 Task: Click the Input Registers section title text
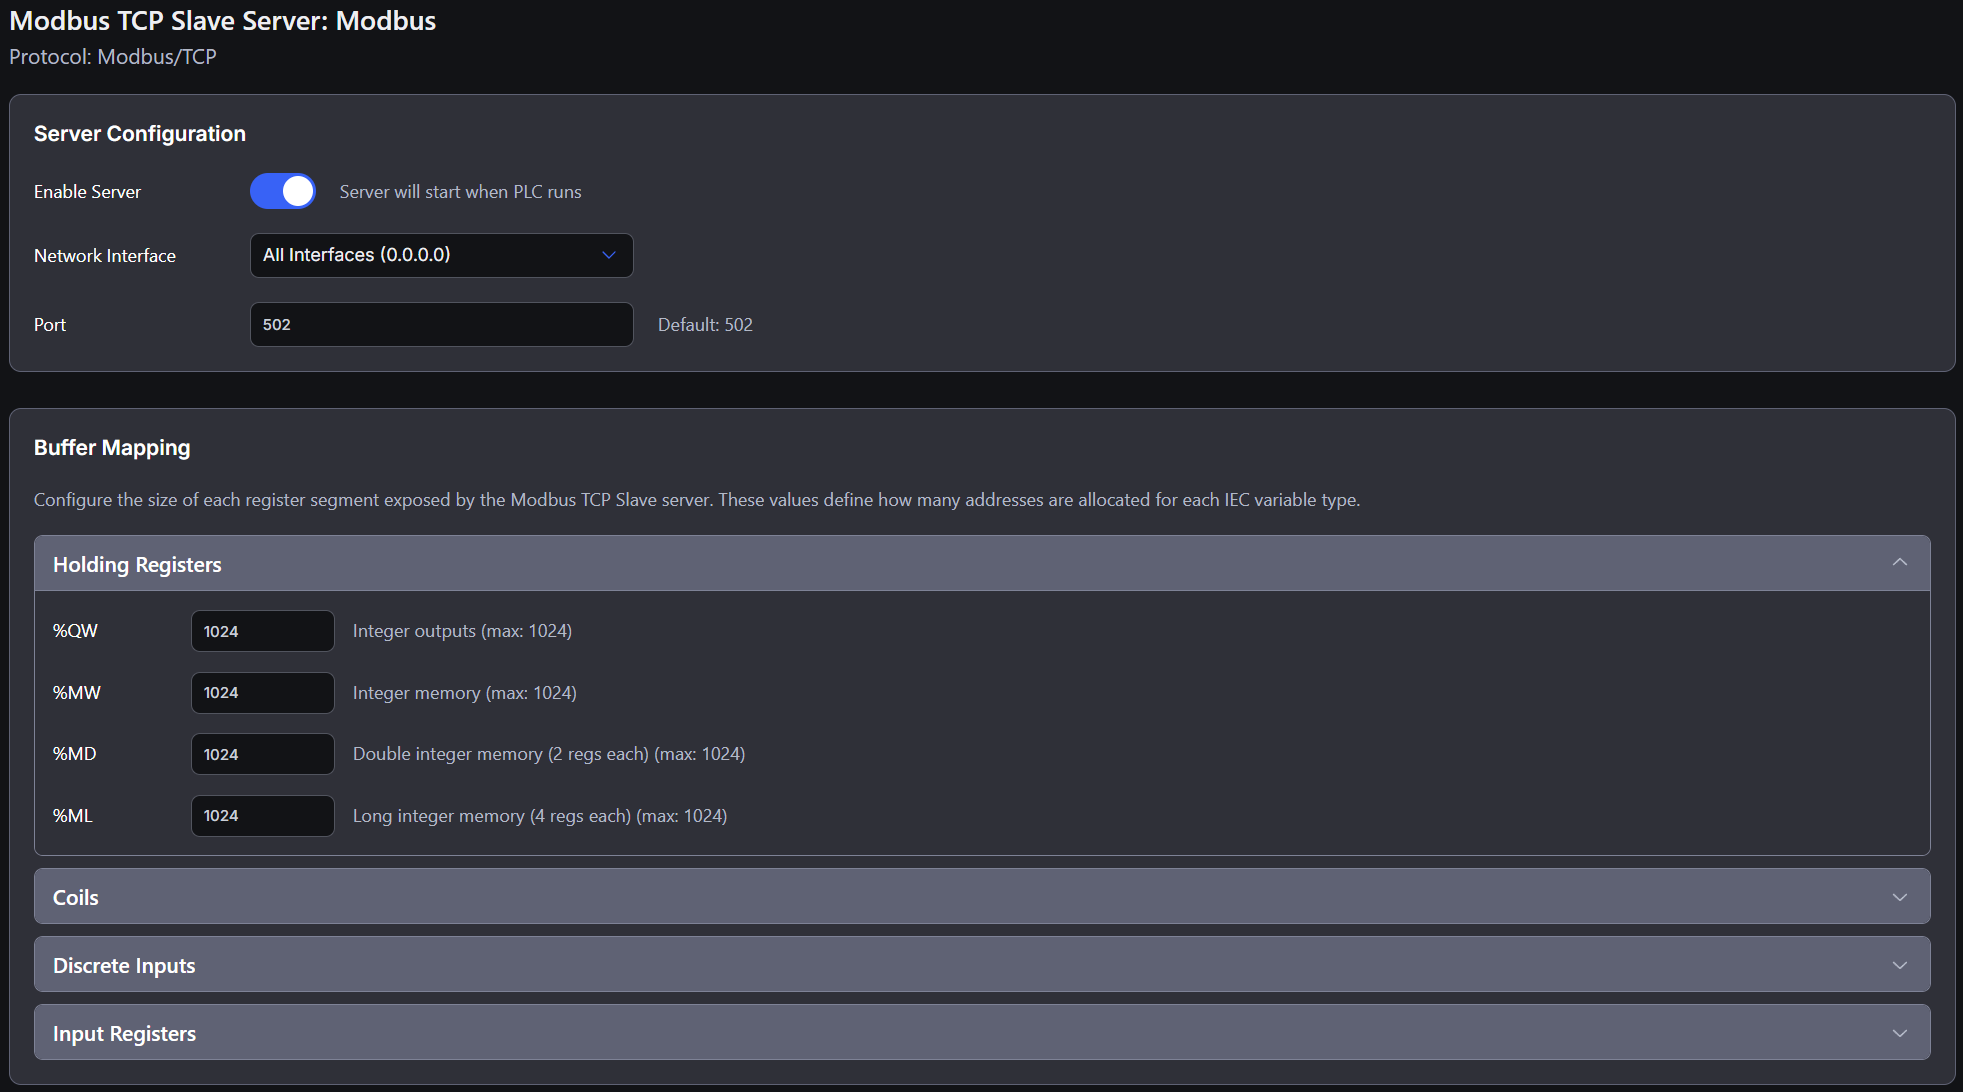pyautogui.click(x=124, y=1033)
